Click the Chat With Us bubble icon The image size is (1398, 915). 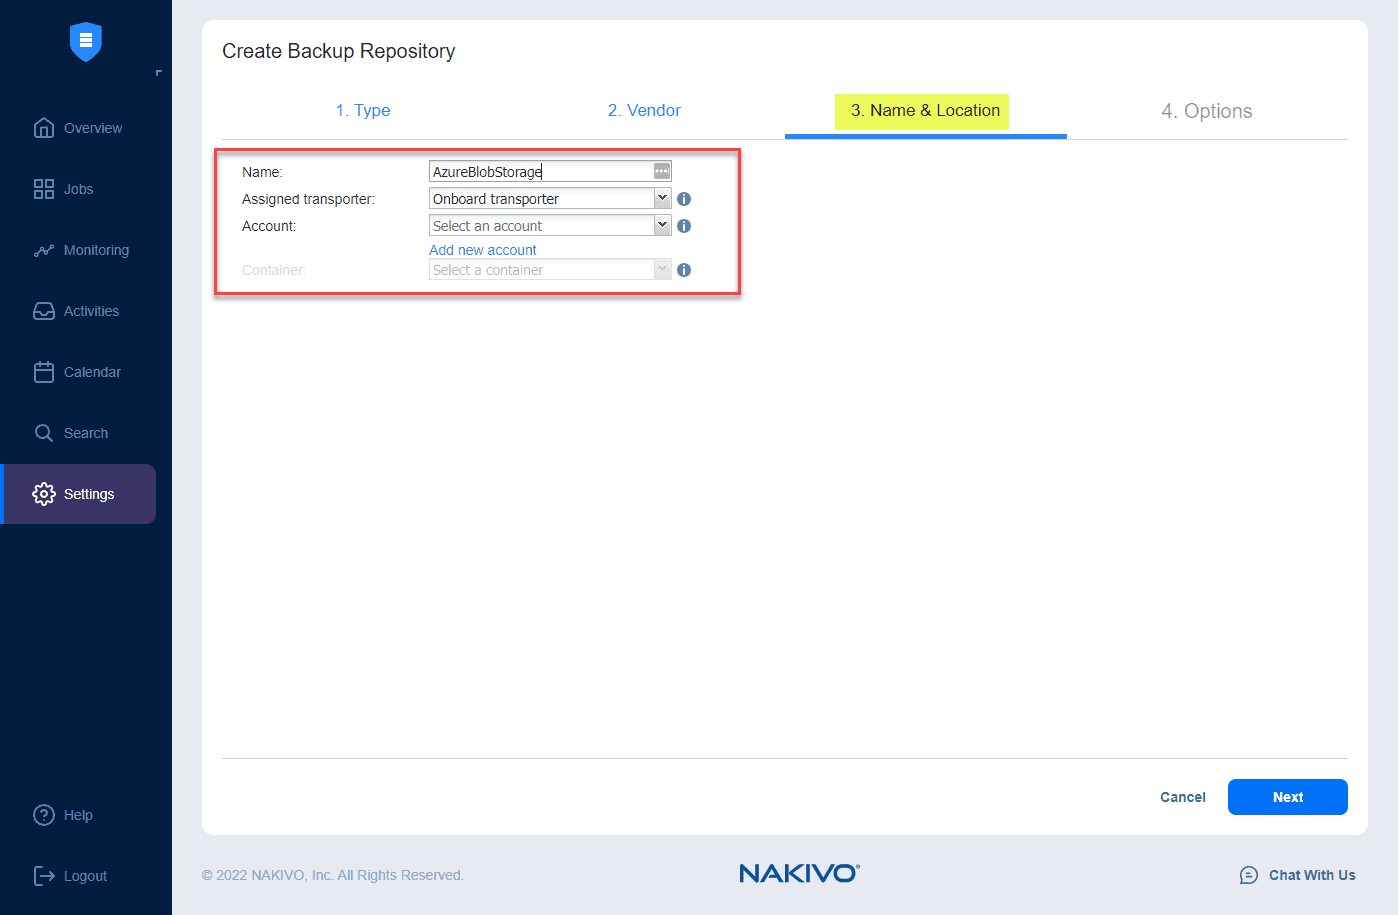point(1249,875)
